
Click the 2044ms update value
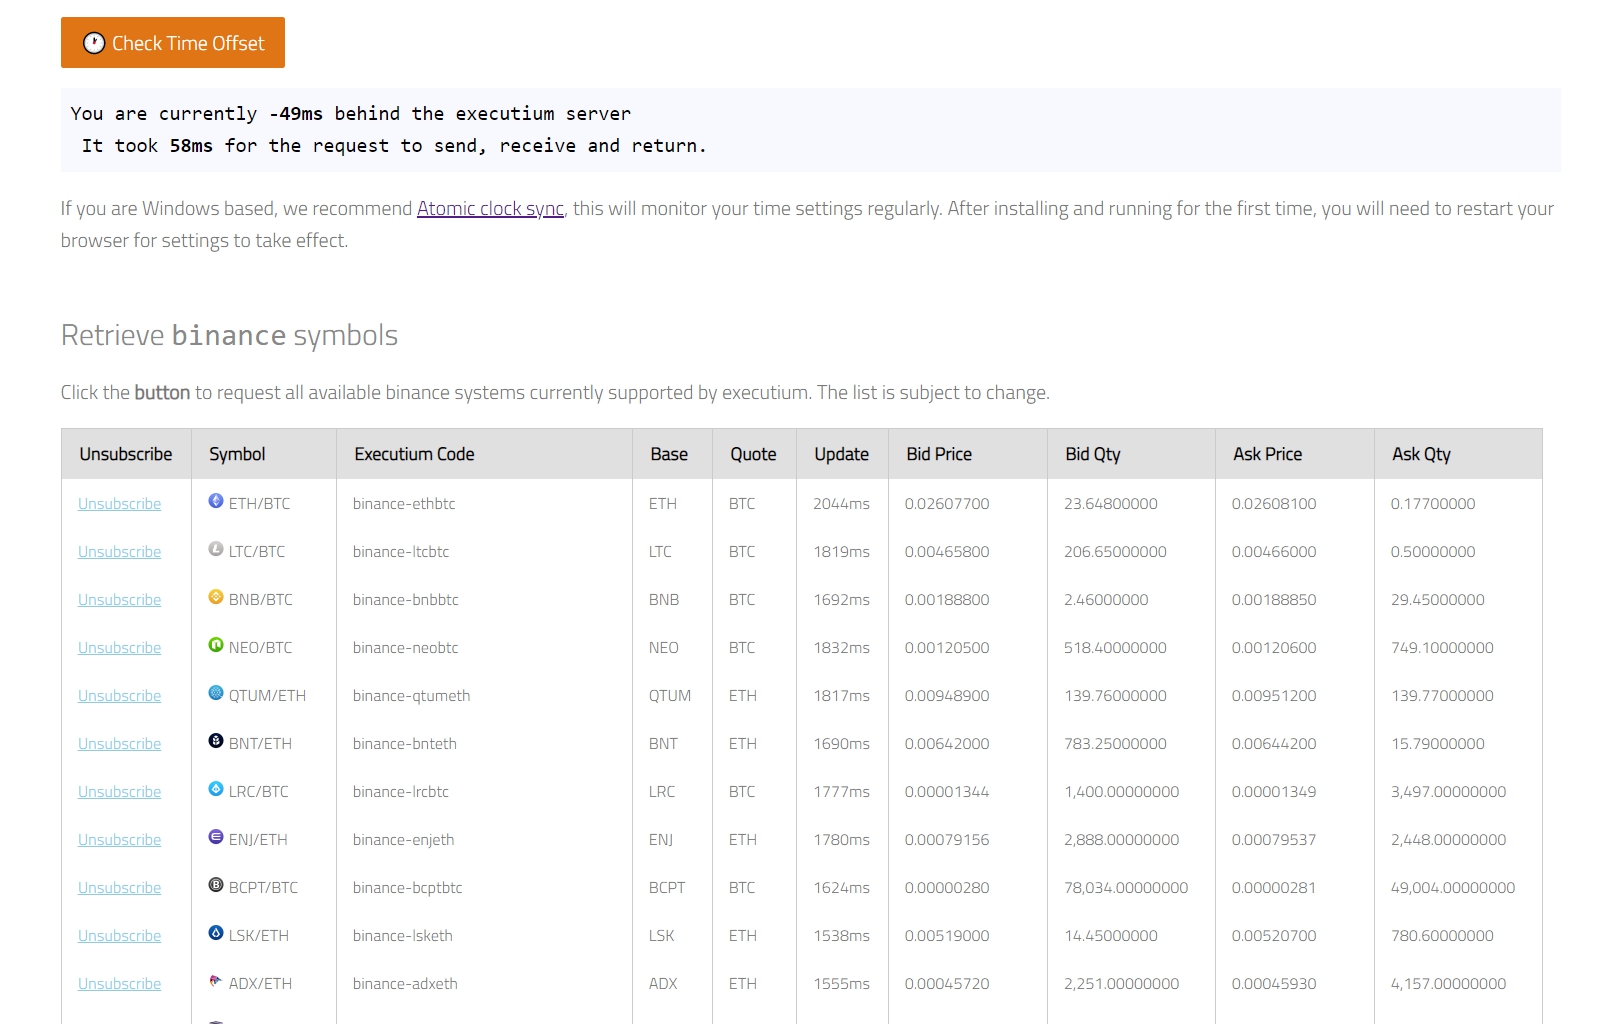click(841, 504)
